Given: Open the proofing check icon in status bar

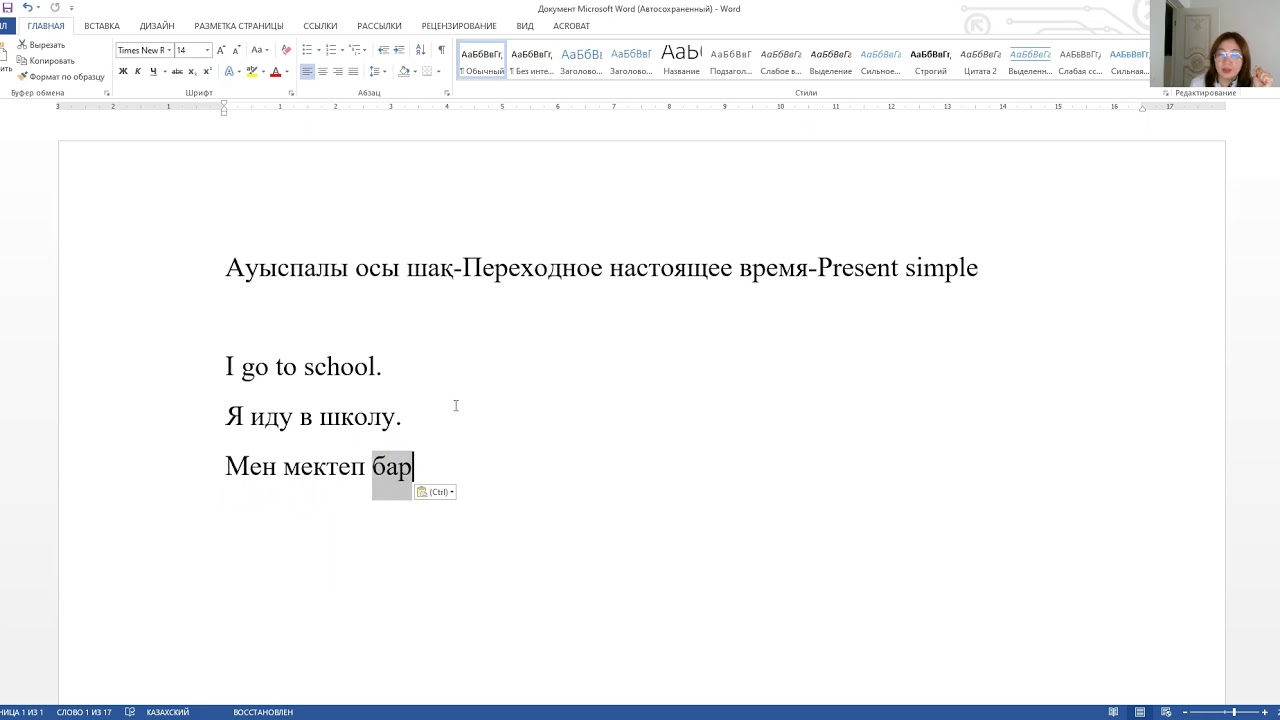Looking at the screenshot, I should 130,712.
